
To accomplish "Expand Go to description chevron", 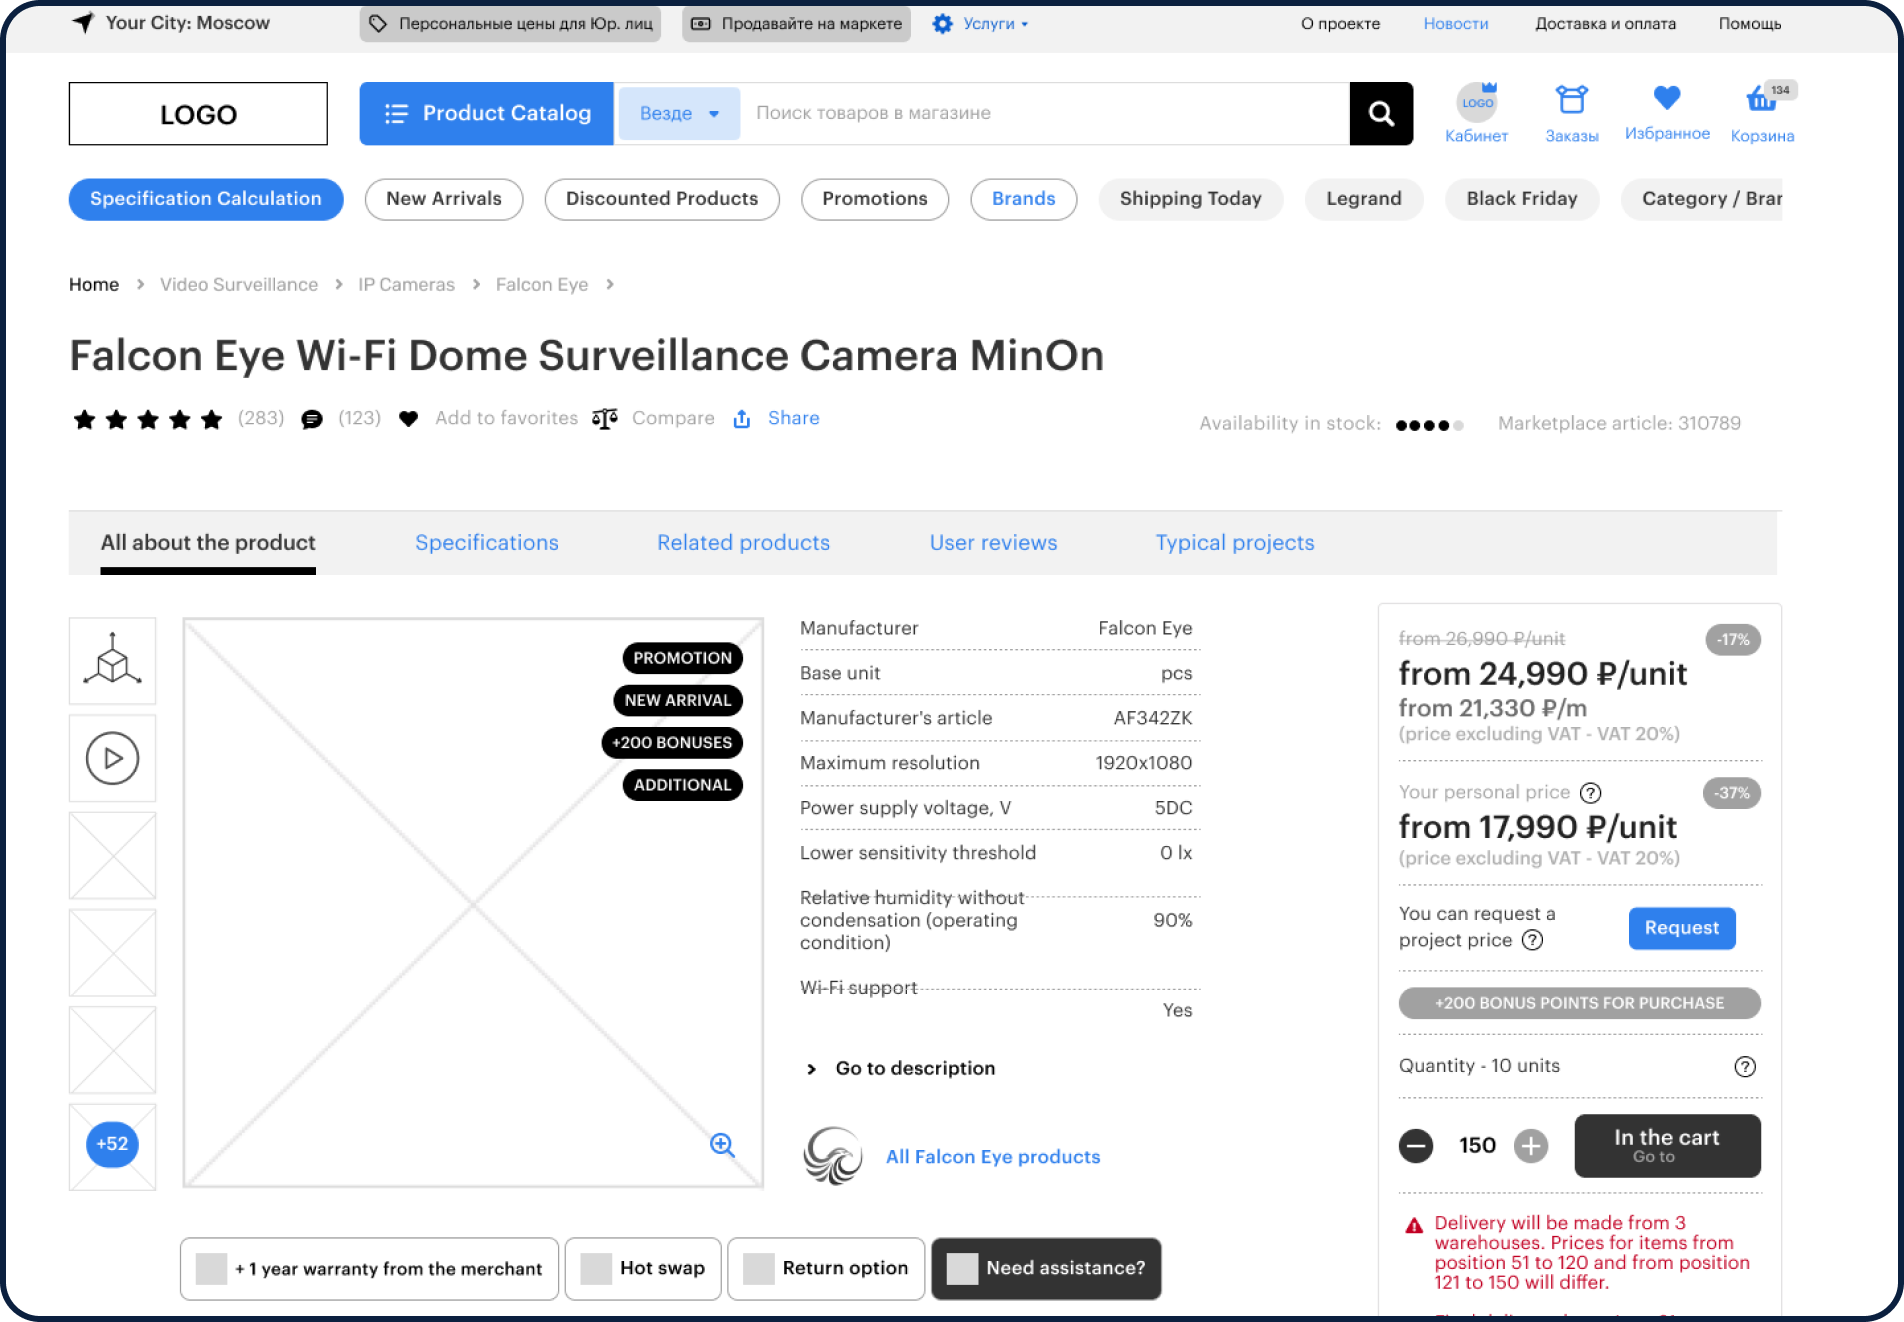I will [811, 1069].
